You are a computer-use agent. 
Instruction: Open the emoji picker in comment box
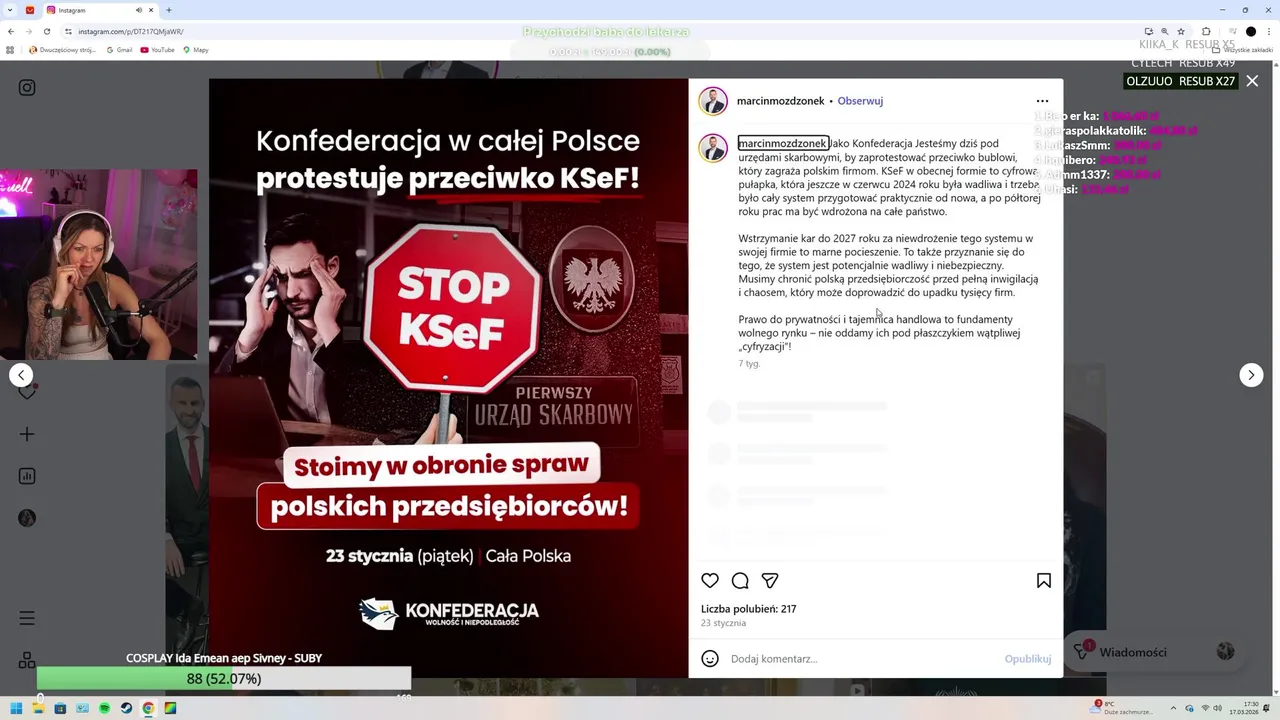coord(710,659)
